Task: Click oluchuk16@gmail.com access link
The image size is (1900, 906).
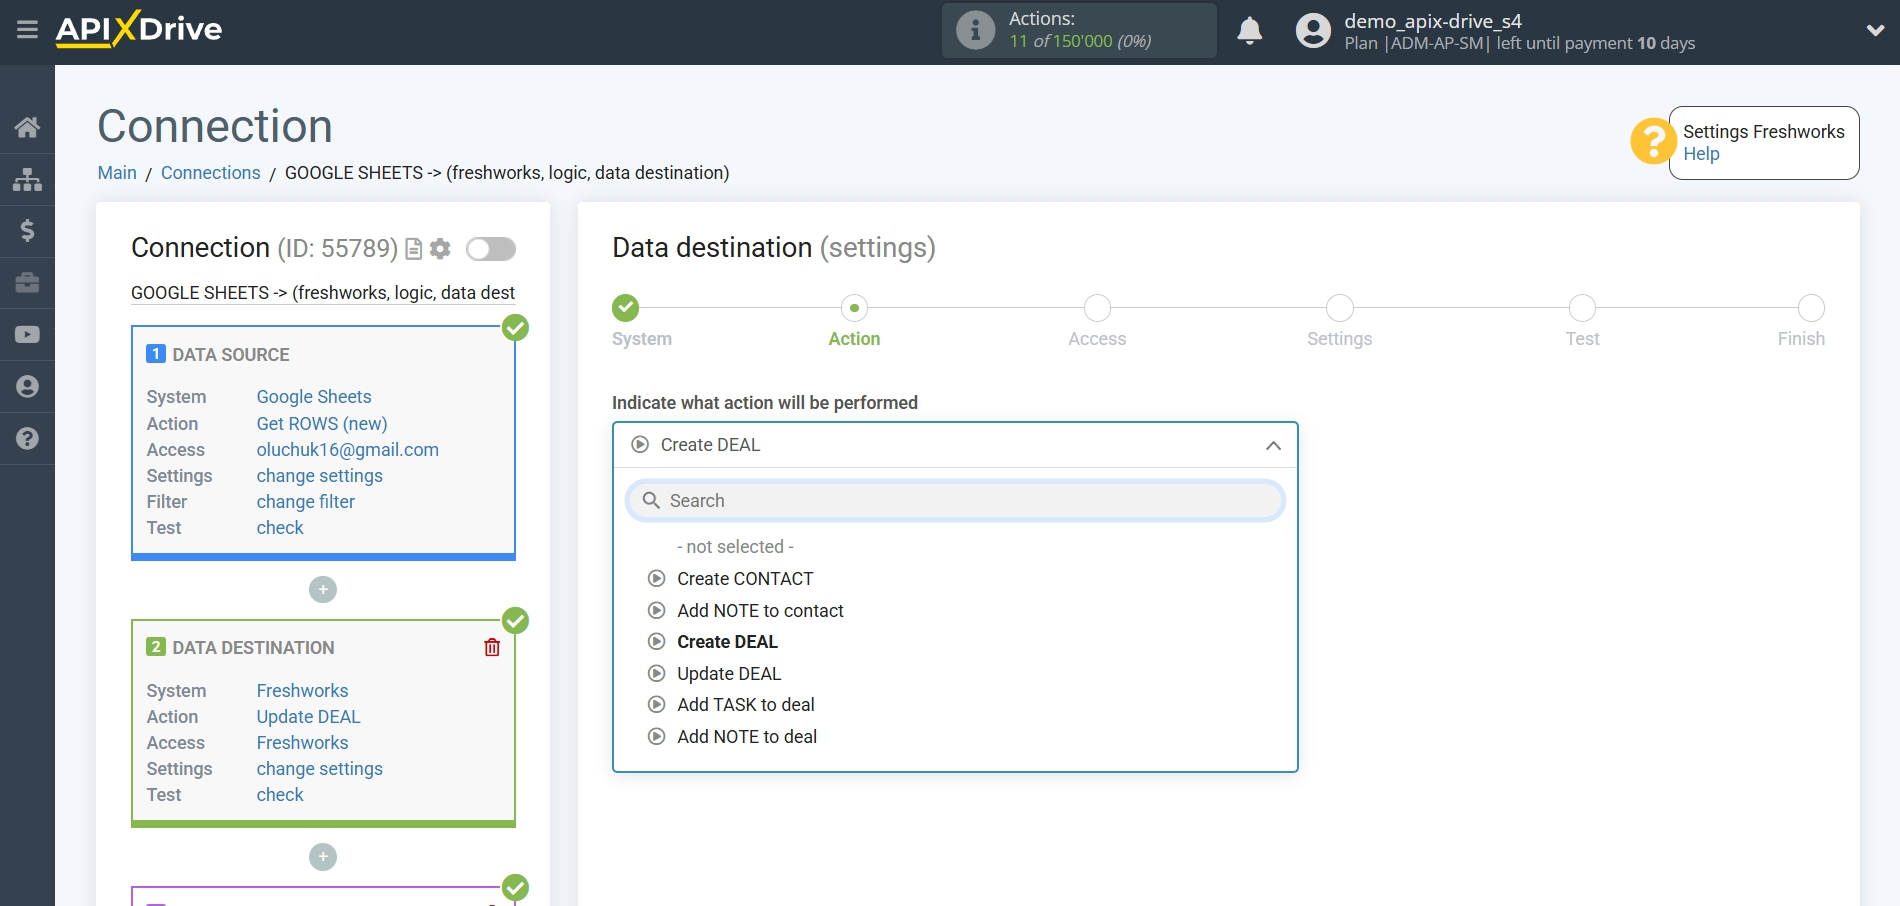Action: tap(347, 450)
